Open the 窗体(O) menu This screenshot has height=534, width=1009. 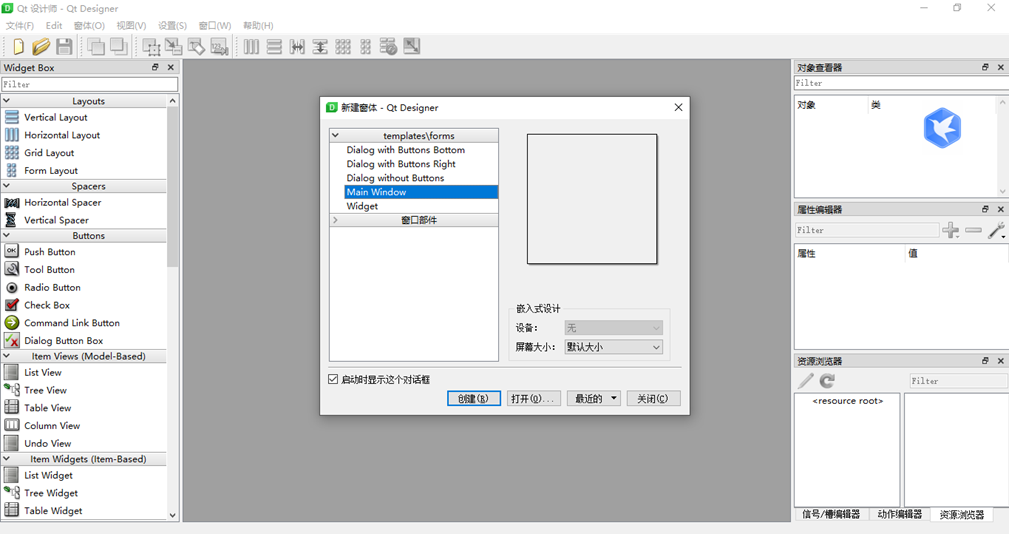pos(89,26)
